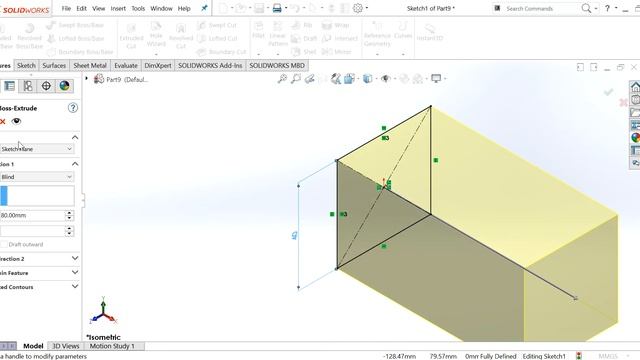Open the 3D Views bottom tab
Screen dimensions: 640x360
coord(66,346)
